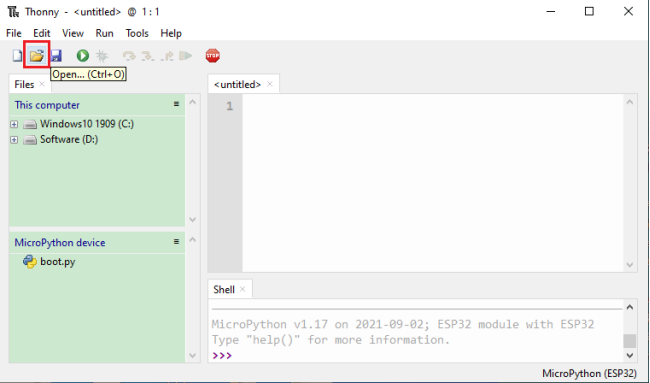Screen dimensions: 650x383
Task: Open the Run menu
Action: pyautogui.click(x=104, y=33)
